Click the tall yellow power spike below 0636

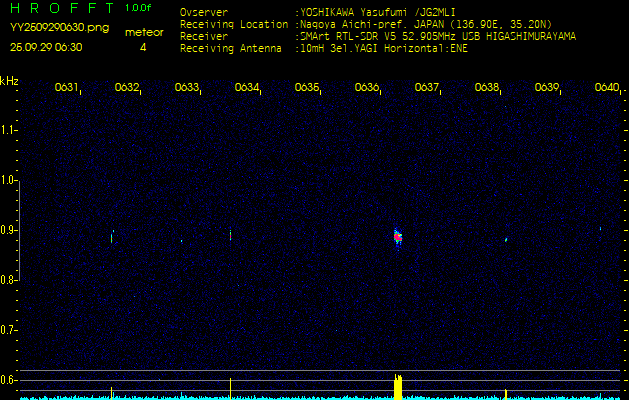coord(397,386)
